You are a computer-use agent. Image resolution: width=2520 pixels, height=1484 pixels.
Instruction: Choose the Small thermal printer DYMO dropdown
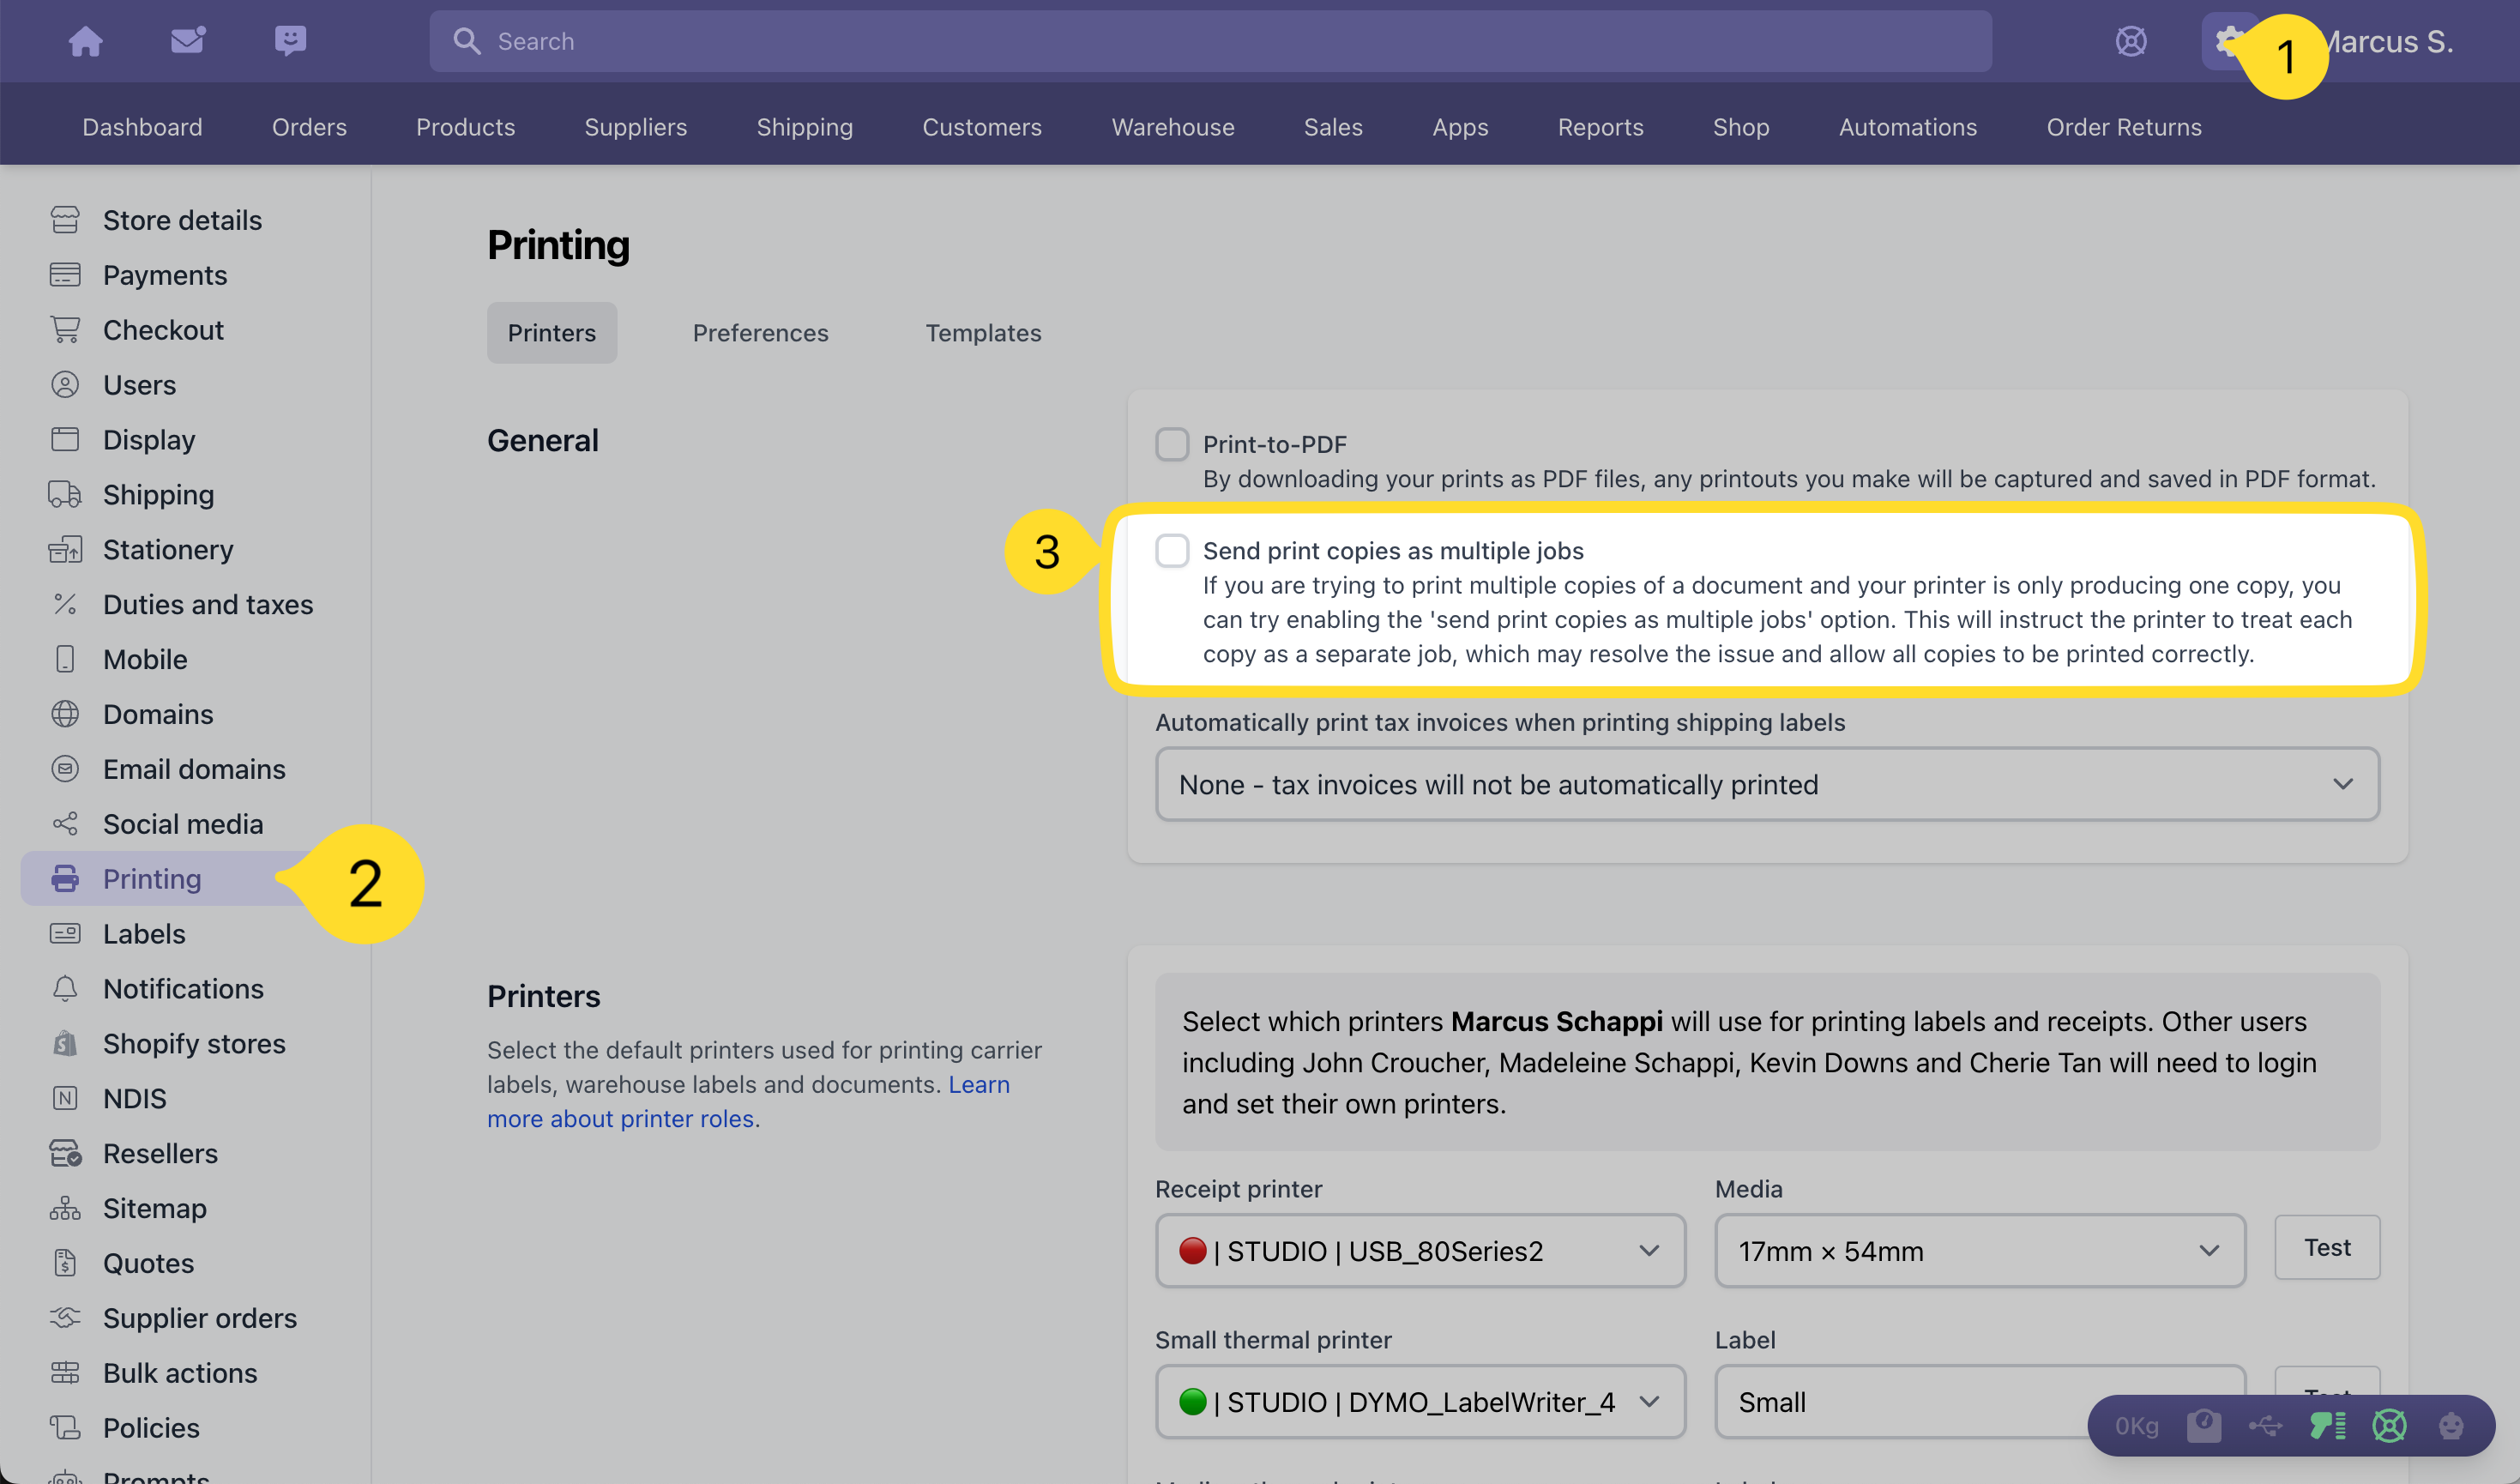point(1420,1402)
